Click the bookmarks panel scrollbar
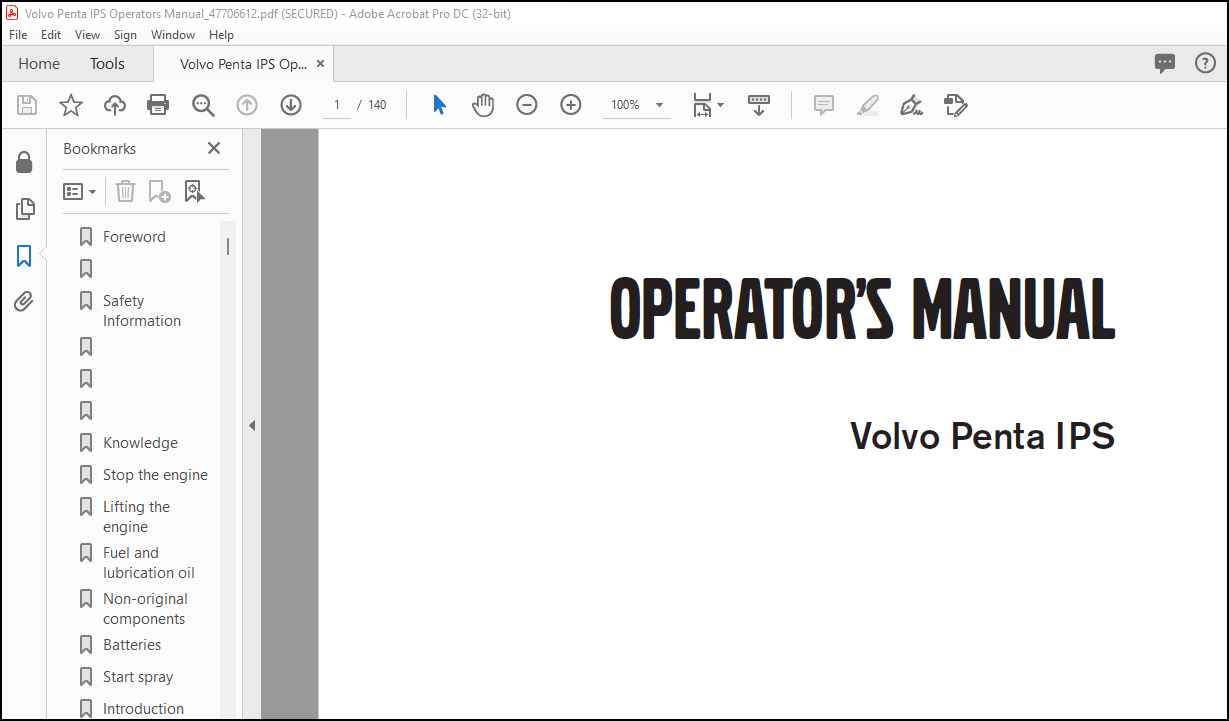1229x721 pixels. click(228, 246)
